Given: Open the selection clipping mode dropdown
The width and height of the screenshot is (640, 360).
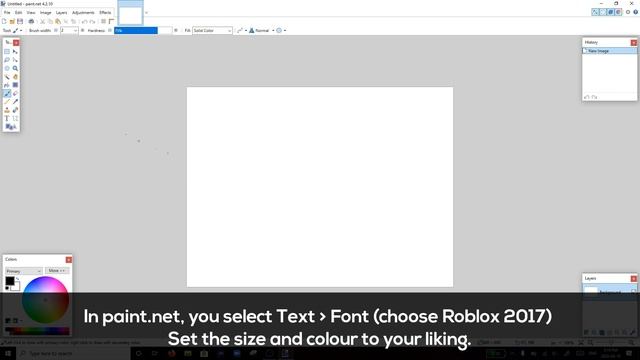Looking at the screenshot, I should click(281, 30).
